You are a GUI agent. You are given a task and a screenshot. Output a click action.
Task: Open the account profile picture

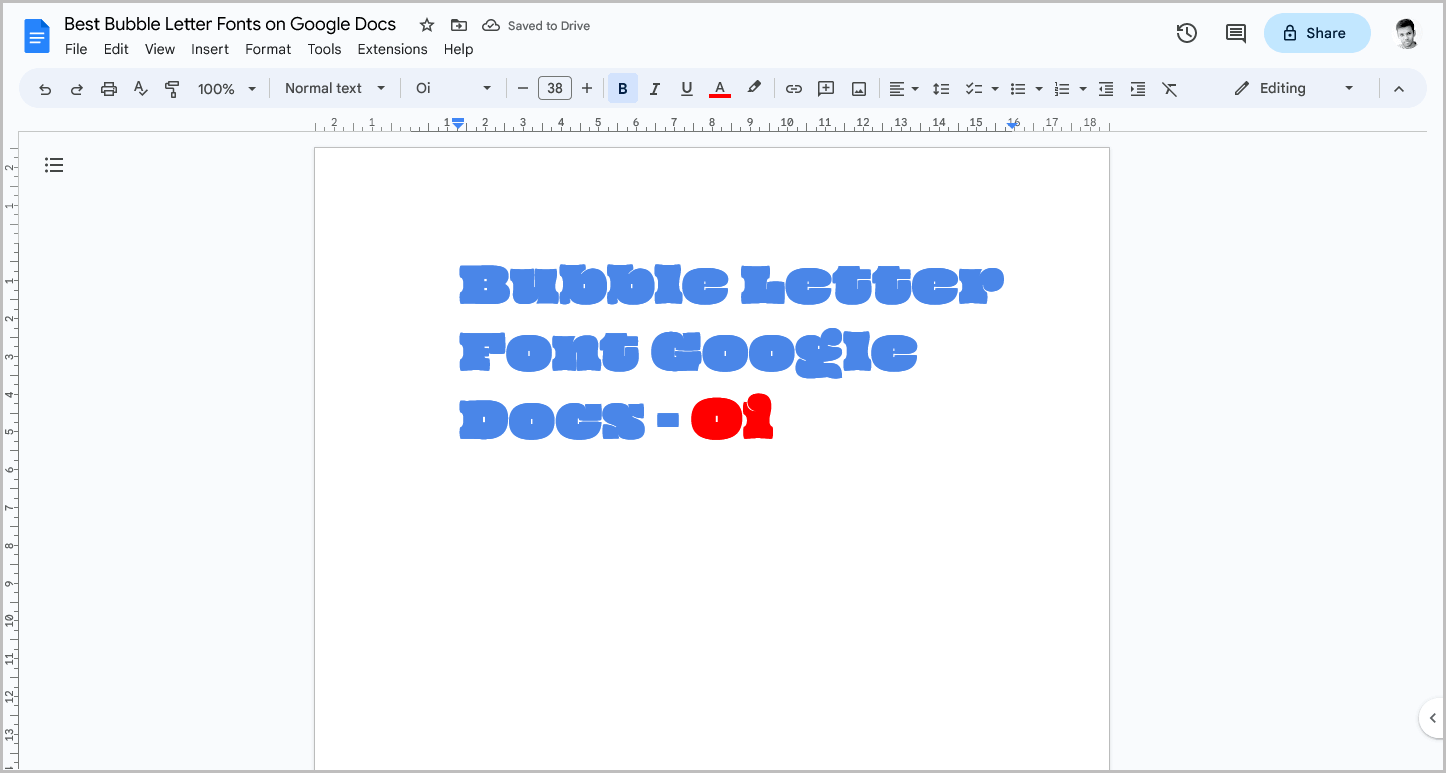coord(1406,33)
